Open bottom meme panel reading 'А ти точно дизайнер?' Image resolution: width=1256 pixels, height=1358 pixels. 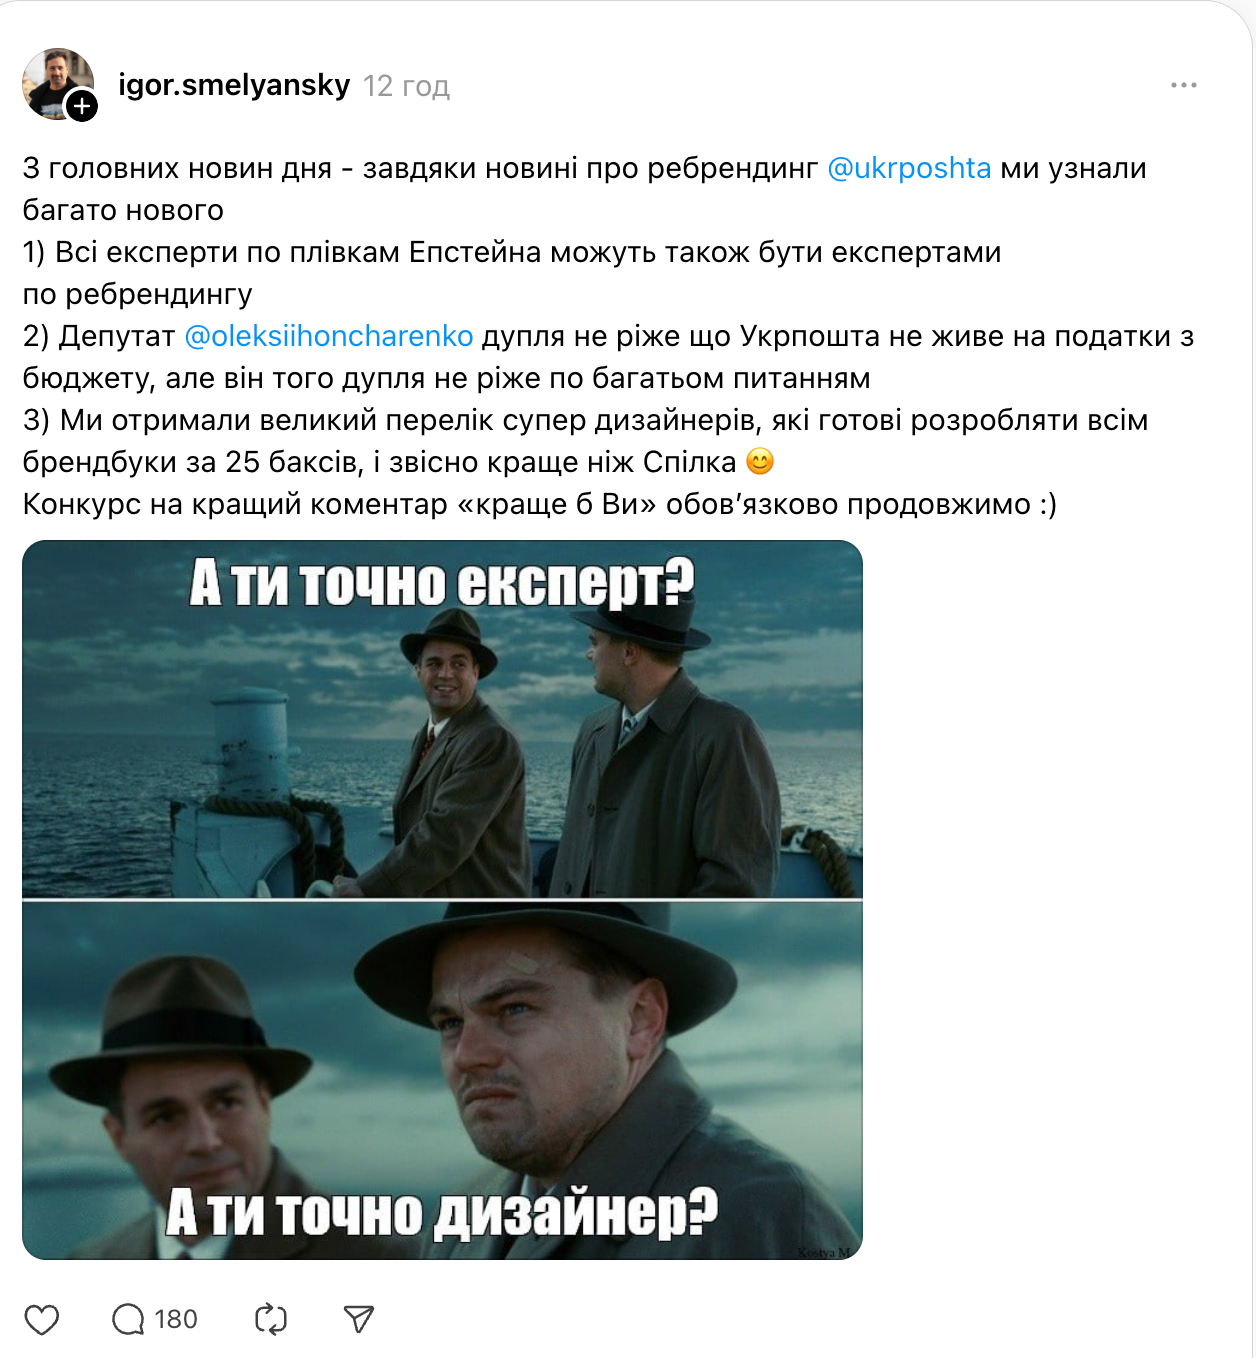pos(442,1081)
